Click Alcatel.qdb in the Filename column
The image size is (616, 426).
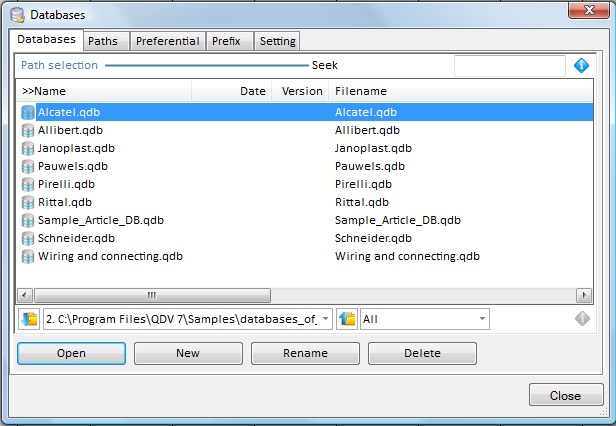coord(366,112)
